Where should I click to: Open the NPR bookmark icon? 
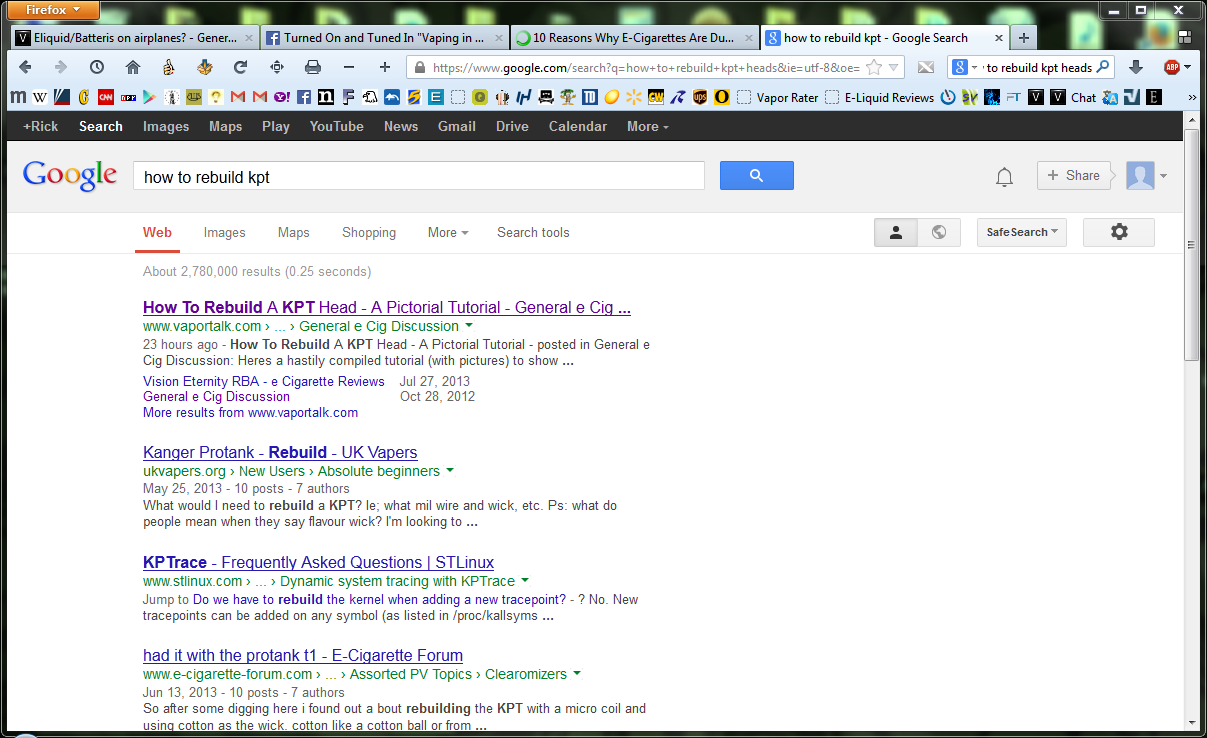128,97
